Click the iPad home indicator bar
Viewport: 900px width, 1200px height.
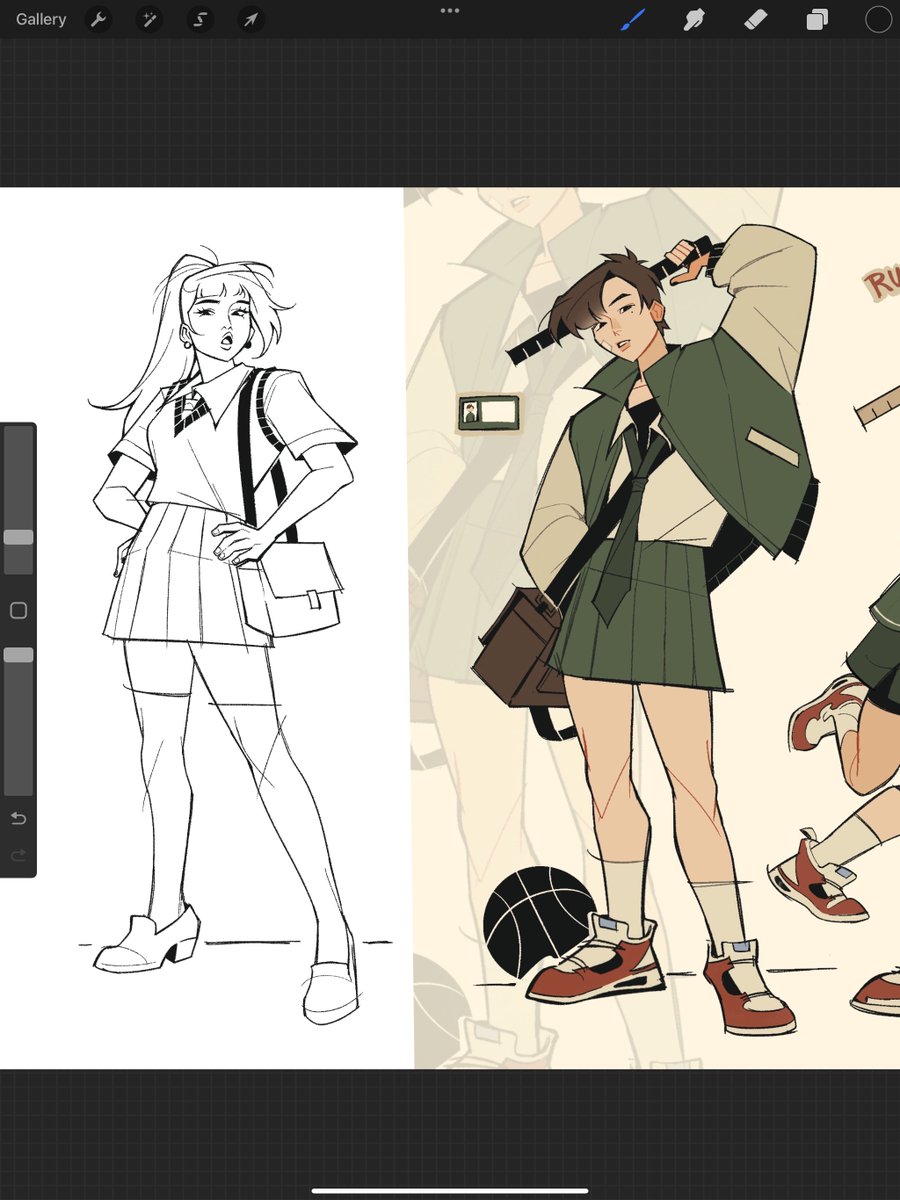450,1190
